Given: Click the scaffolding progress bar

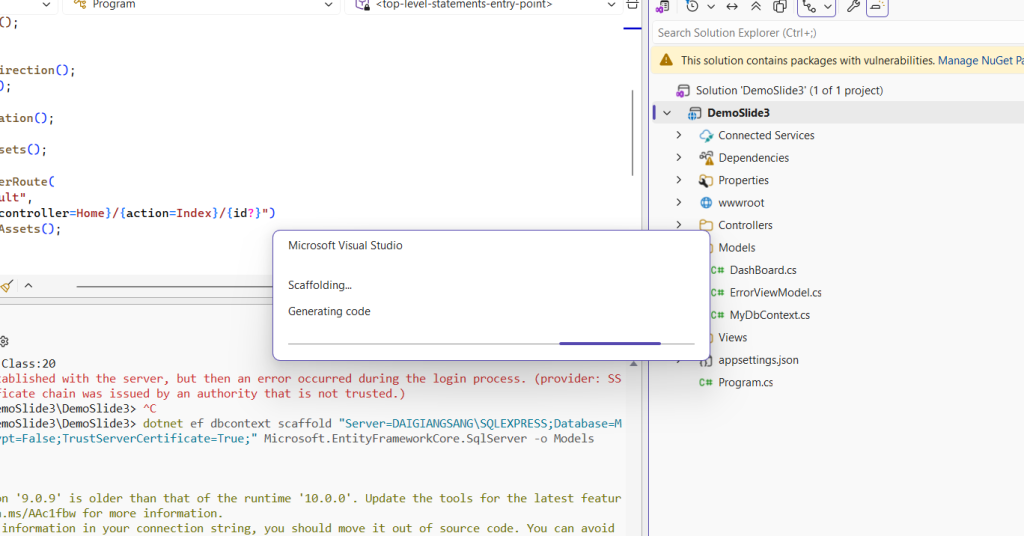Looking at the screenshot, I should point(491,343).
